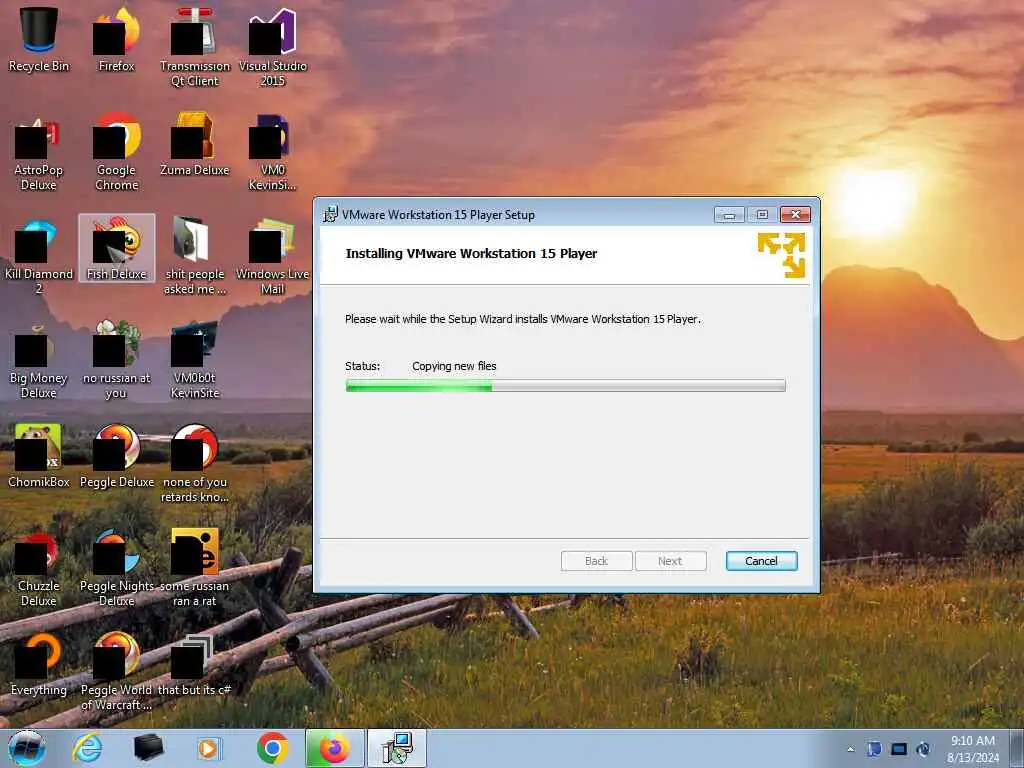
Task: Click the VMware Setup title bar icon
Action: [x=330, y=214]
